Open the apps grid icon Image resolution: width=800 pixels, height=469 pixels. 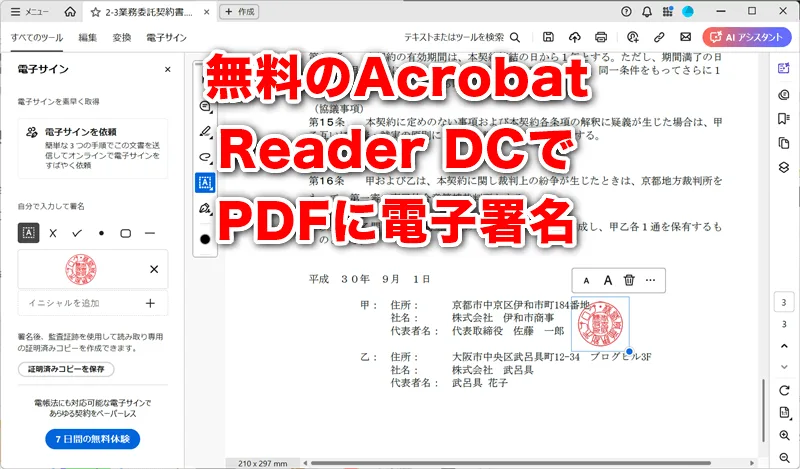667,12
